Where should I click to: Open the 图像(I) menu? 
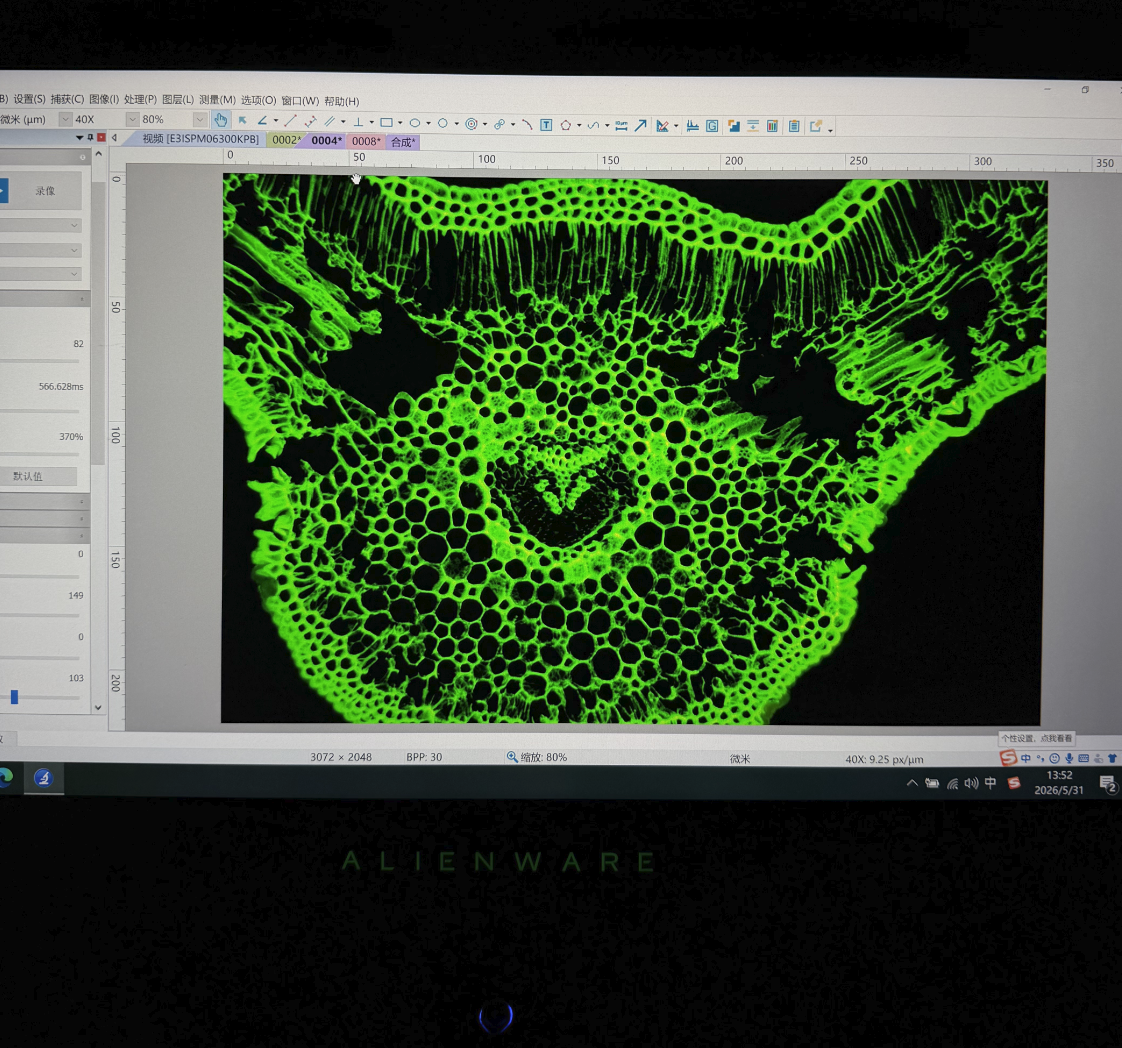(104, 99)
